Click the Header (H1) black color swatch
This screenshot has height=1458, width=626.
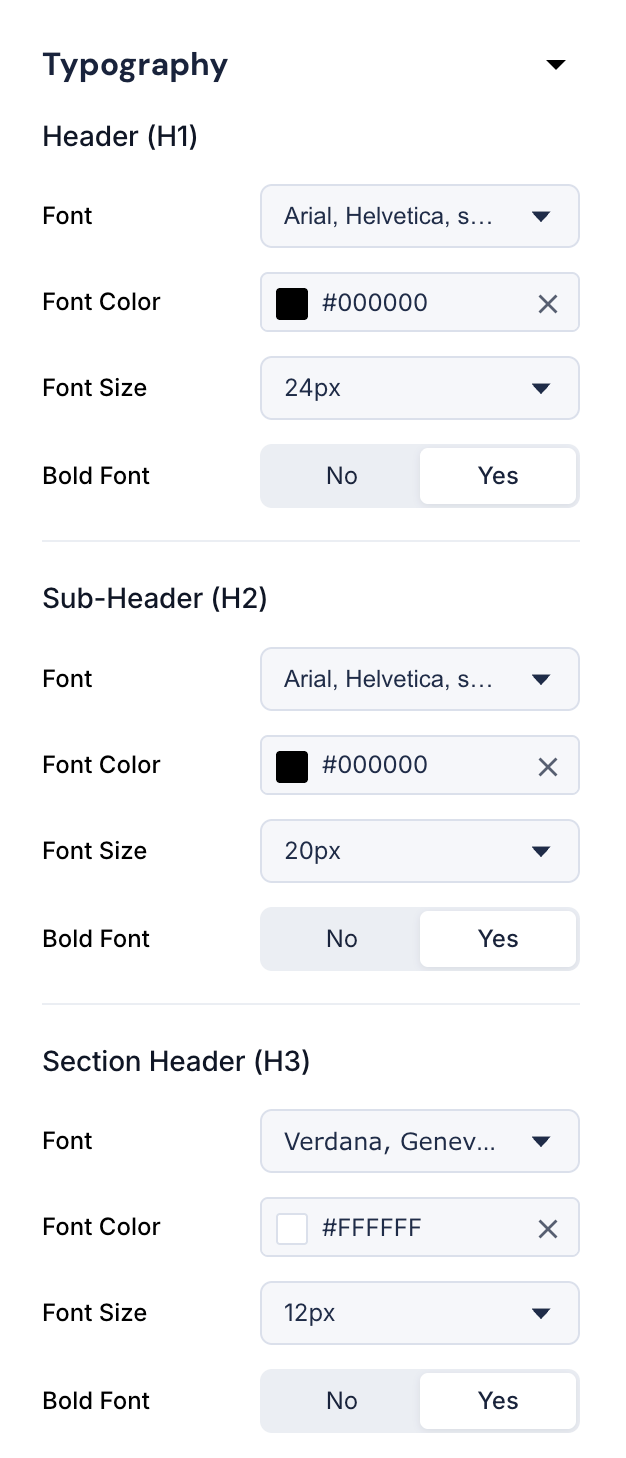point(292,304)
